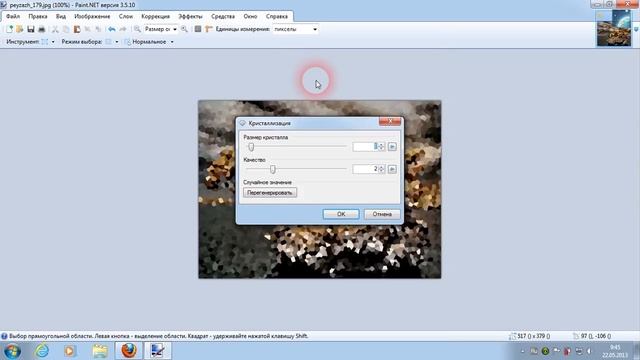Open Windows Media Player from taskbar

pos(70,351)
